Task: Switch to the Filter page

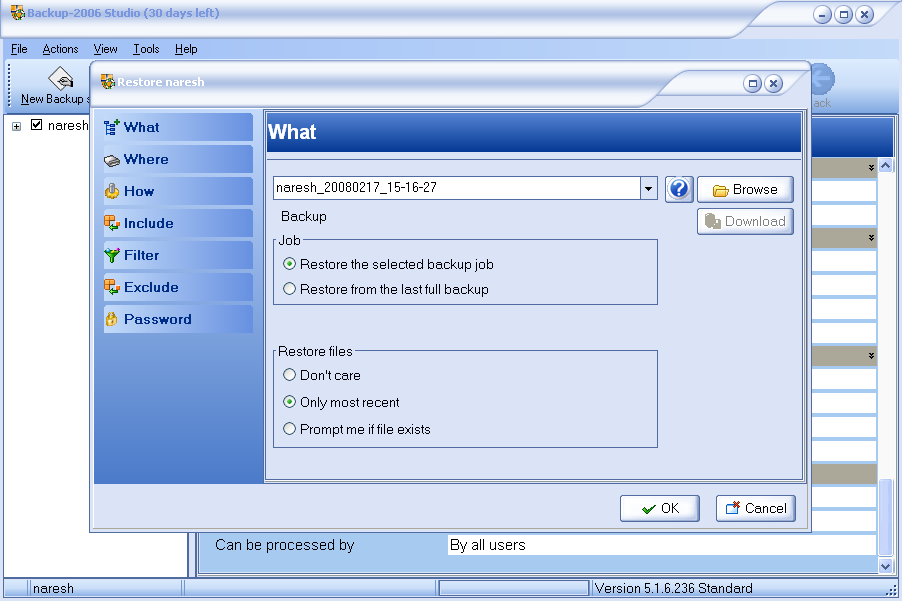Action: (178, 255)
